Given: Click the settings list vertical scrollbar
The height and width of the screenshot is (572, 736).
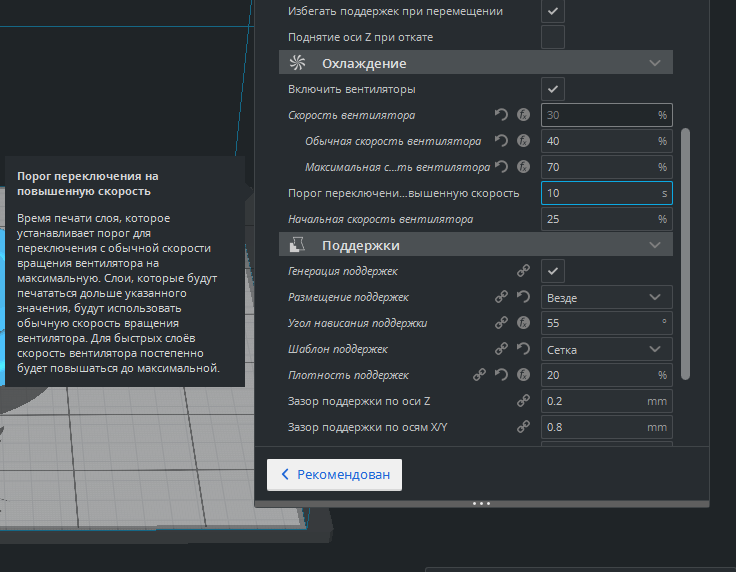Looking at the screenshot, I should 685,253.
